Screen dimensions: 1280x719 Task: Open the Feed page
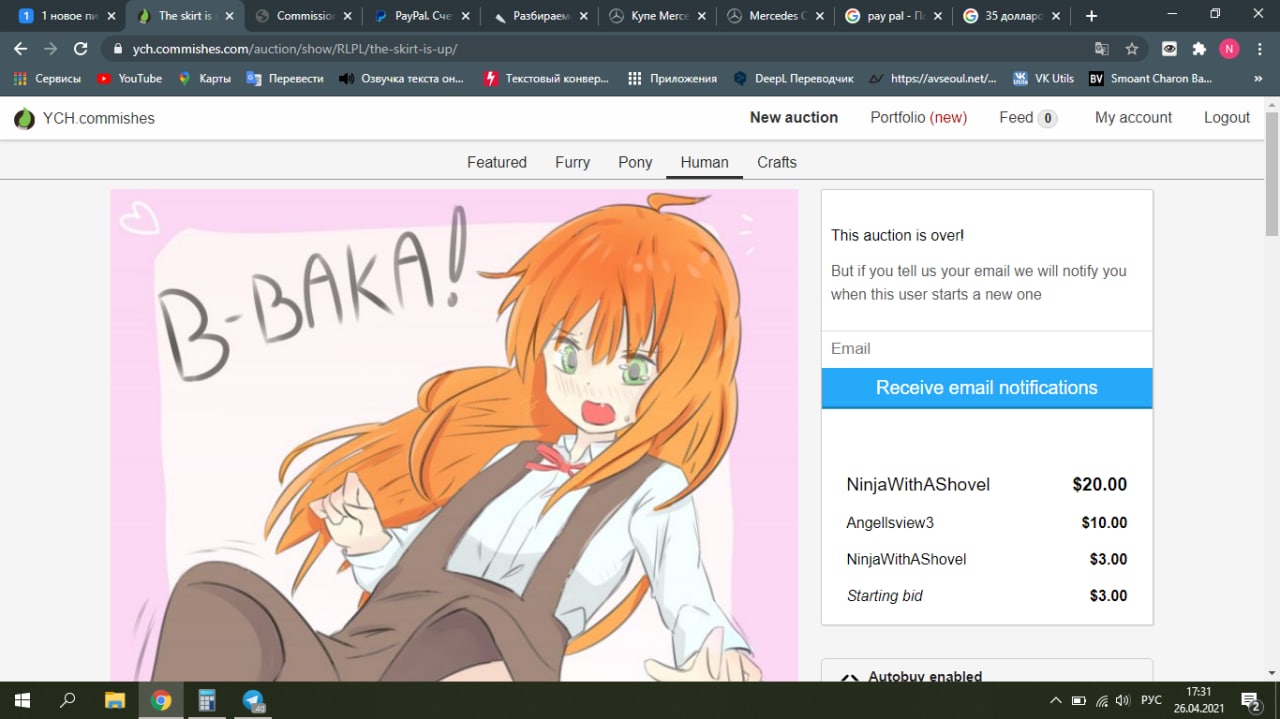(1028, 117)
